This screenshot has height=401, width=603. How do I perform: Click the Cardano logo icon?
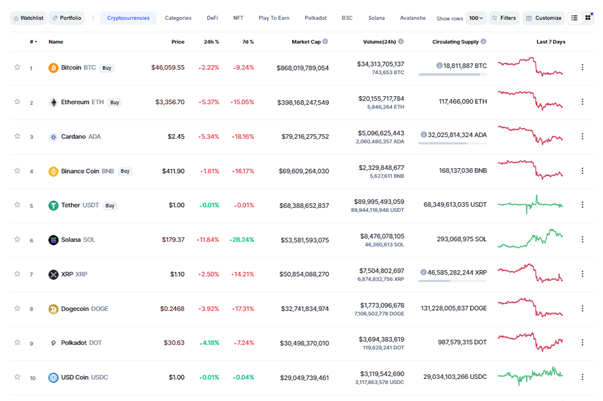pyautogui.click(x=53, y=137)
